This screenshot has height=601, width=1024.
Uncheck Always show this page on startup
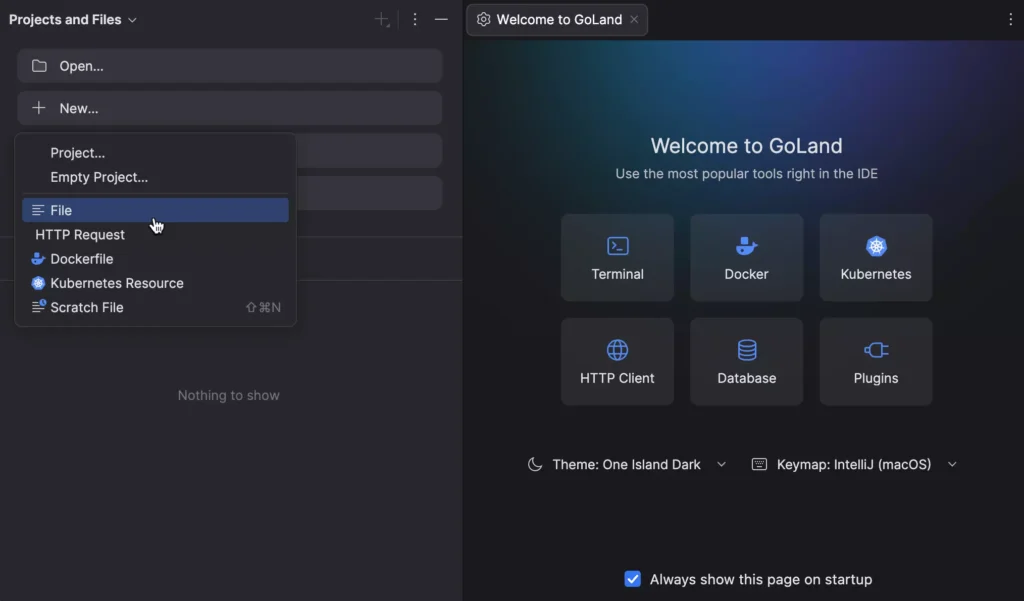pos(632,578)
